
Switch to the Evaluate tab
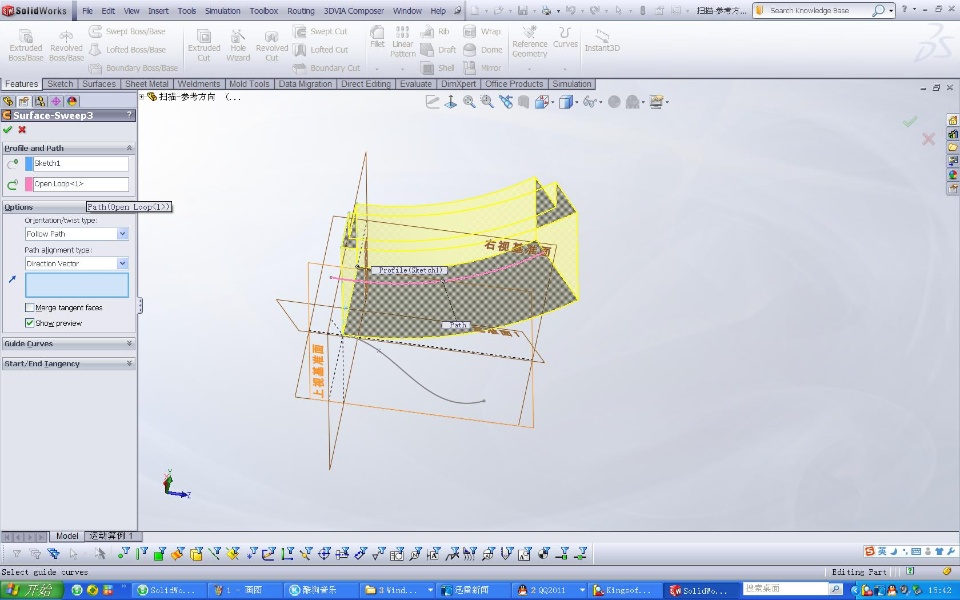[x=416, y=84]
